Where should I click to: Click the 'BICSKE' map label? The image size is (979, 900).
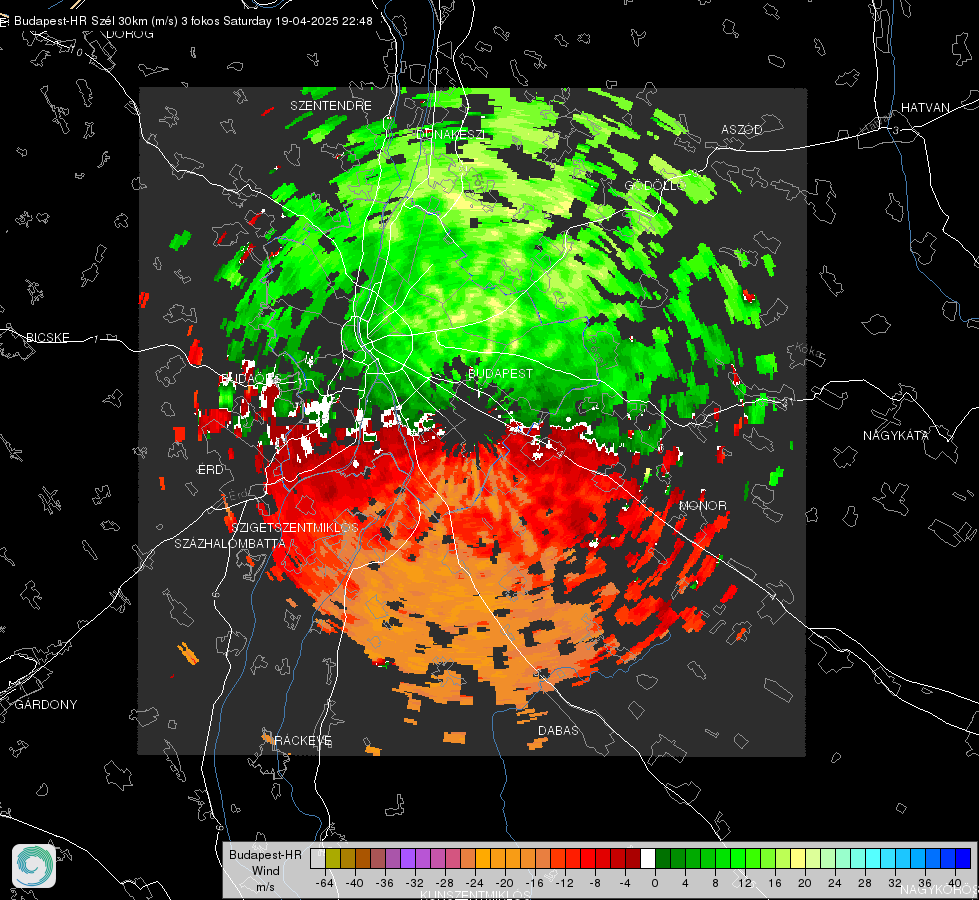coord(48,338)
